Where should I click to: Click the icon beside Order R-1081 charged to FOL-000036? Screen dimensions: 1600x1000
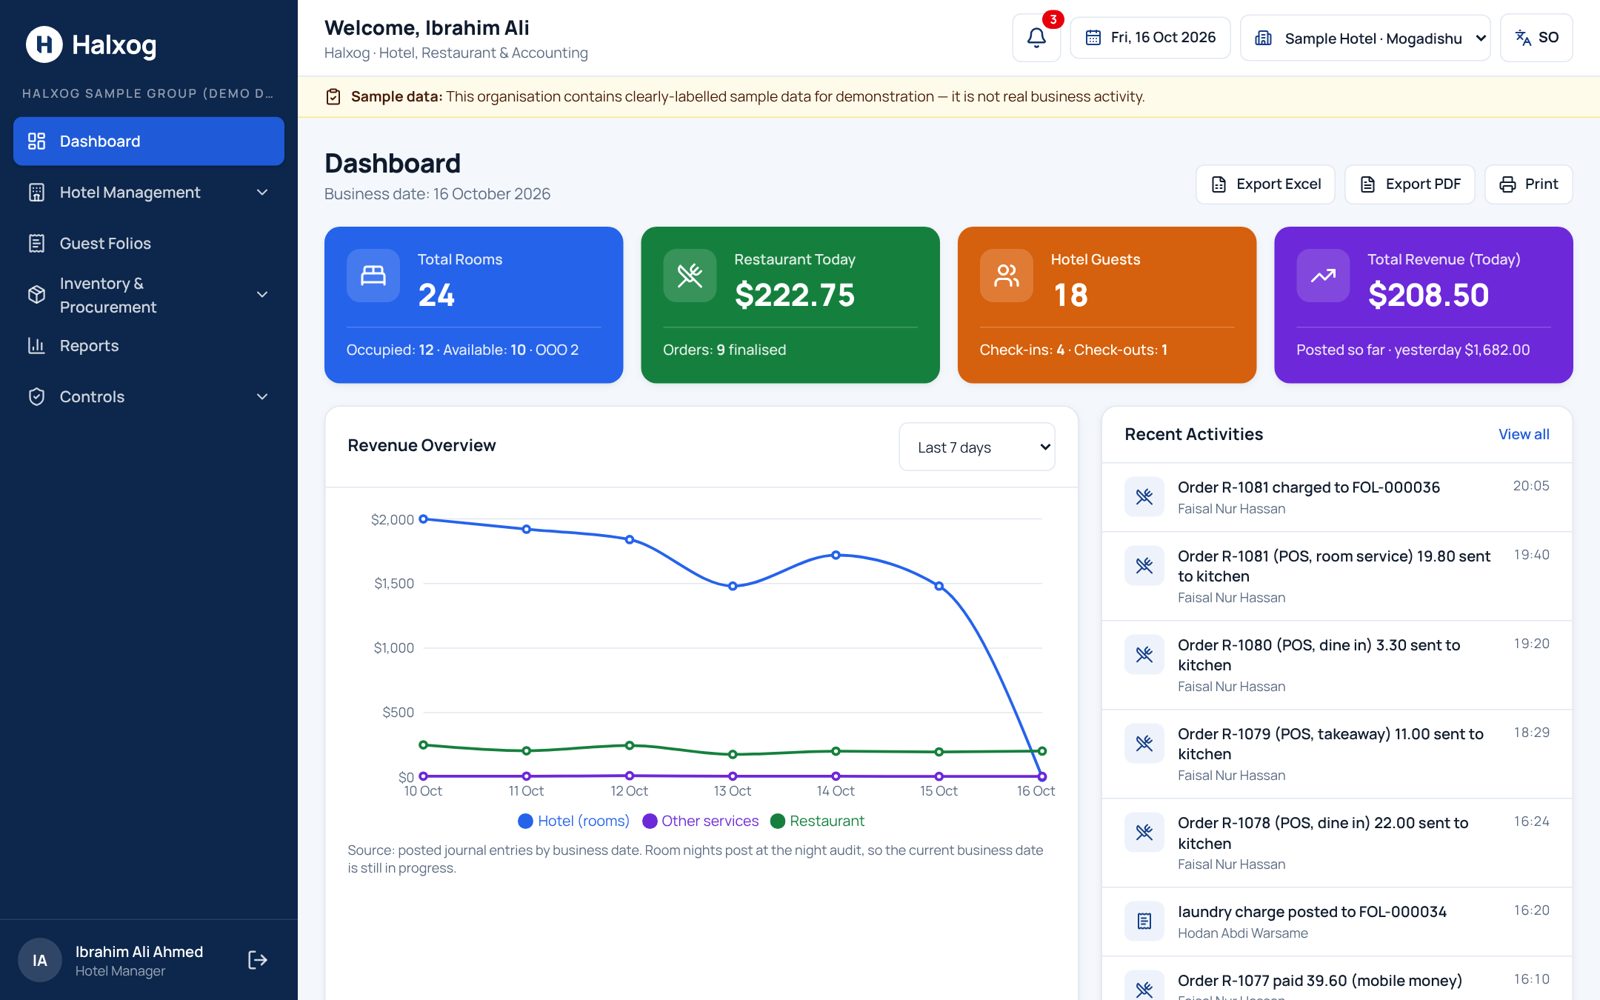click(1144, 497)
